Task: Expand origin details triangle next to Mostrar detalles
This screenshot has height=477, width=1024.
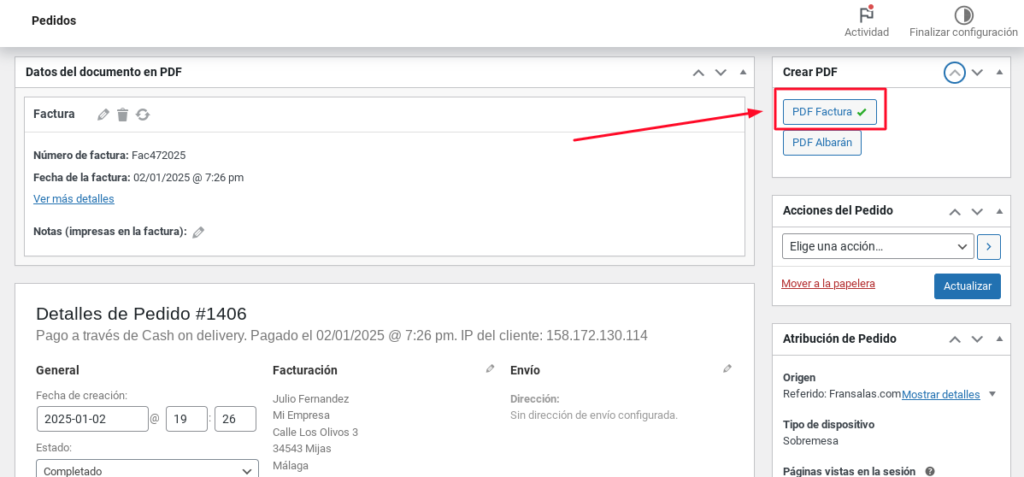Action: click(992, 394)
